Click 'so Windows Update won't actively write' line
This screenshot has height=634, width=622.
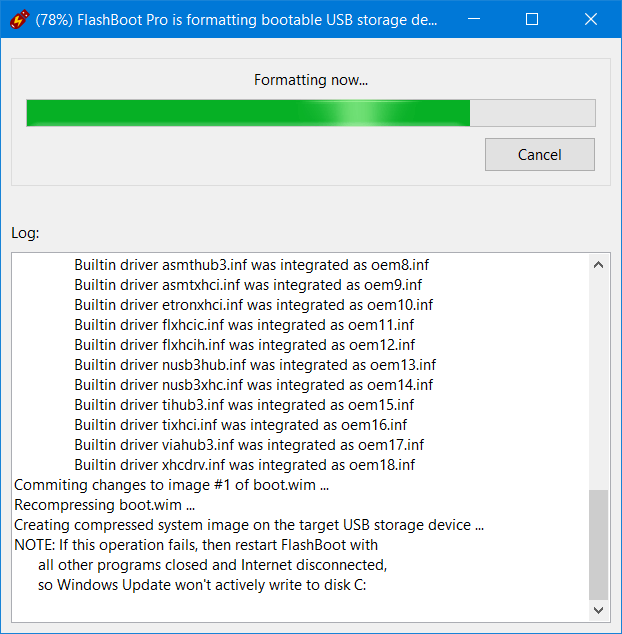coord(202,585)
